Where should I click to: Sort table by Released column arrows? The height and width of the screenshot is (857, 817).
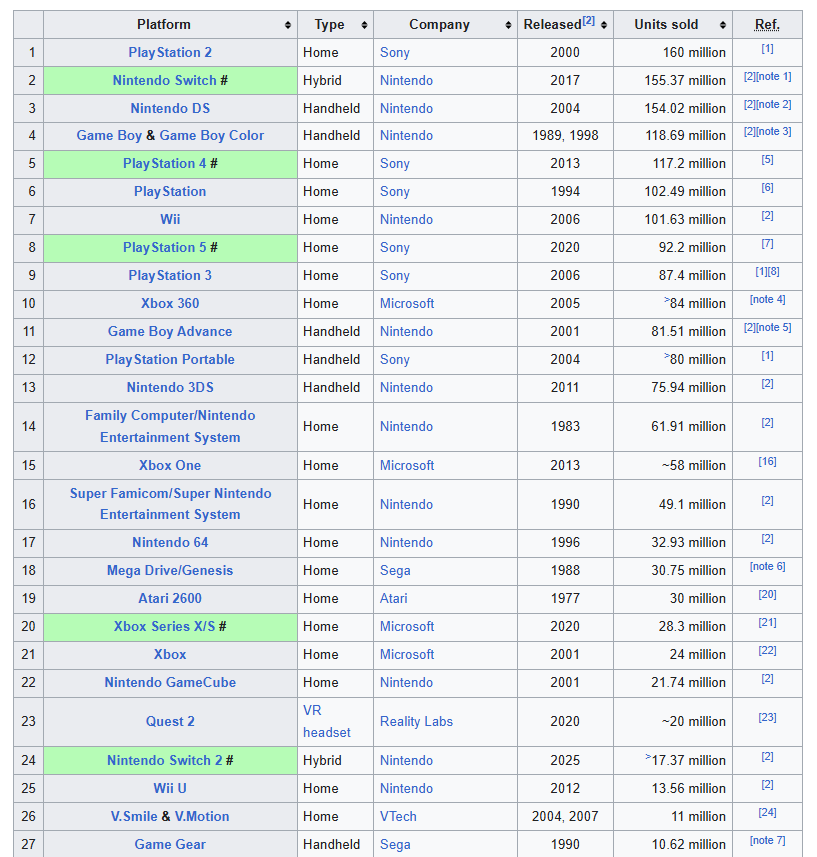[x=604, y=25]
